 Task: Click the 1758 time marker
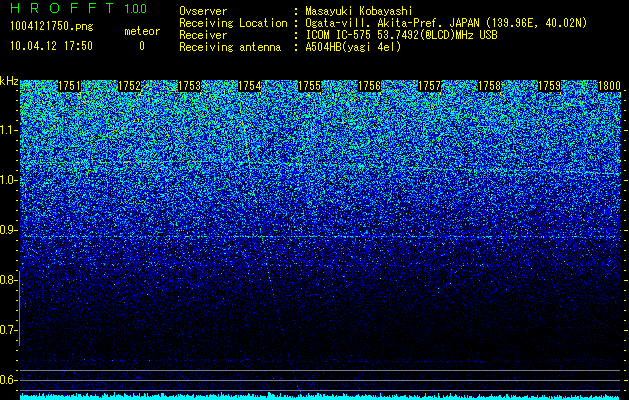(x=490, y=86)
